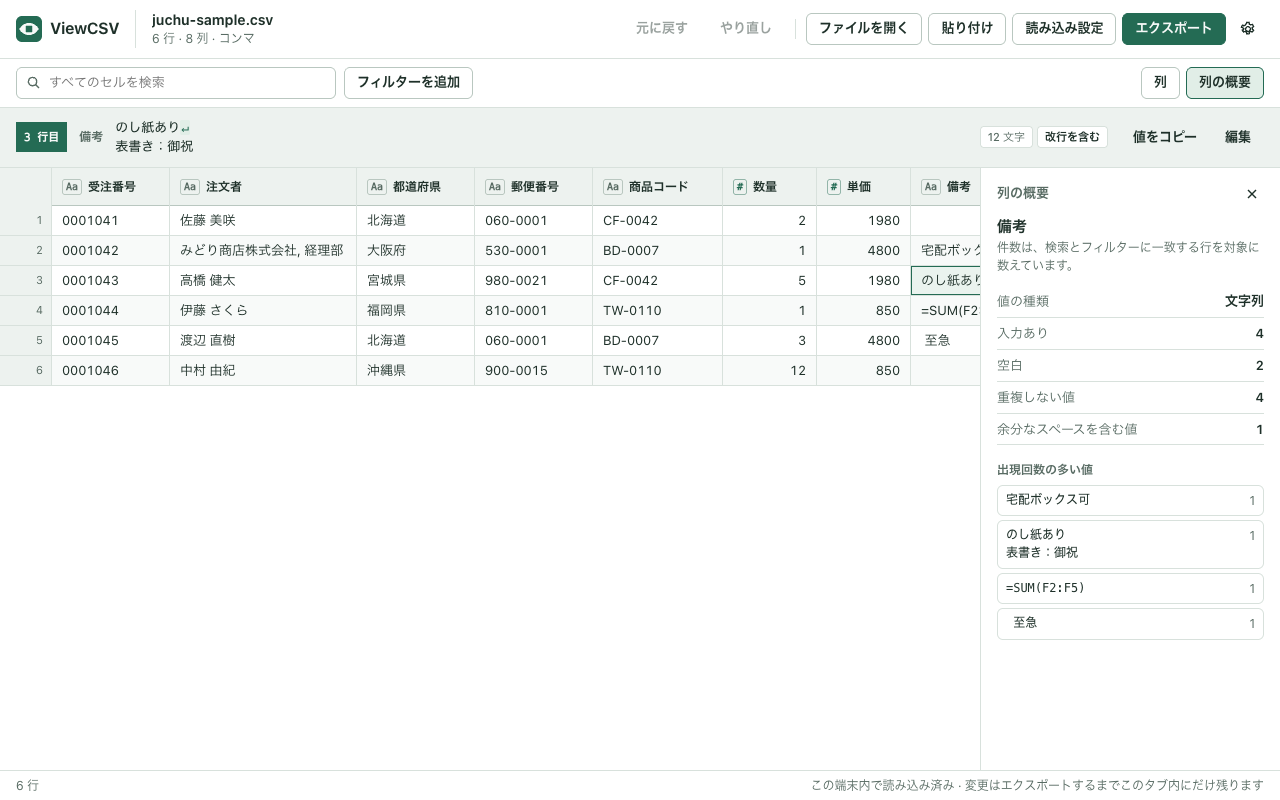Click the 貼り付け button

[967, 29]
